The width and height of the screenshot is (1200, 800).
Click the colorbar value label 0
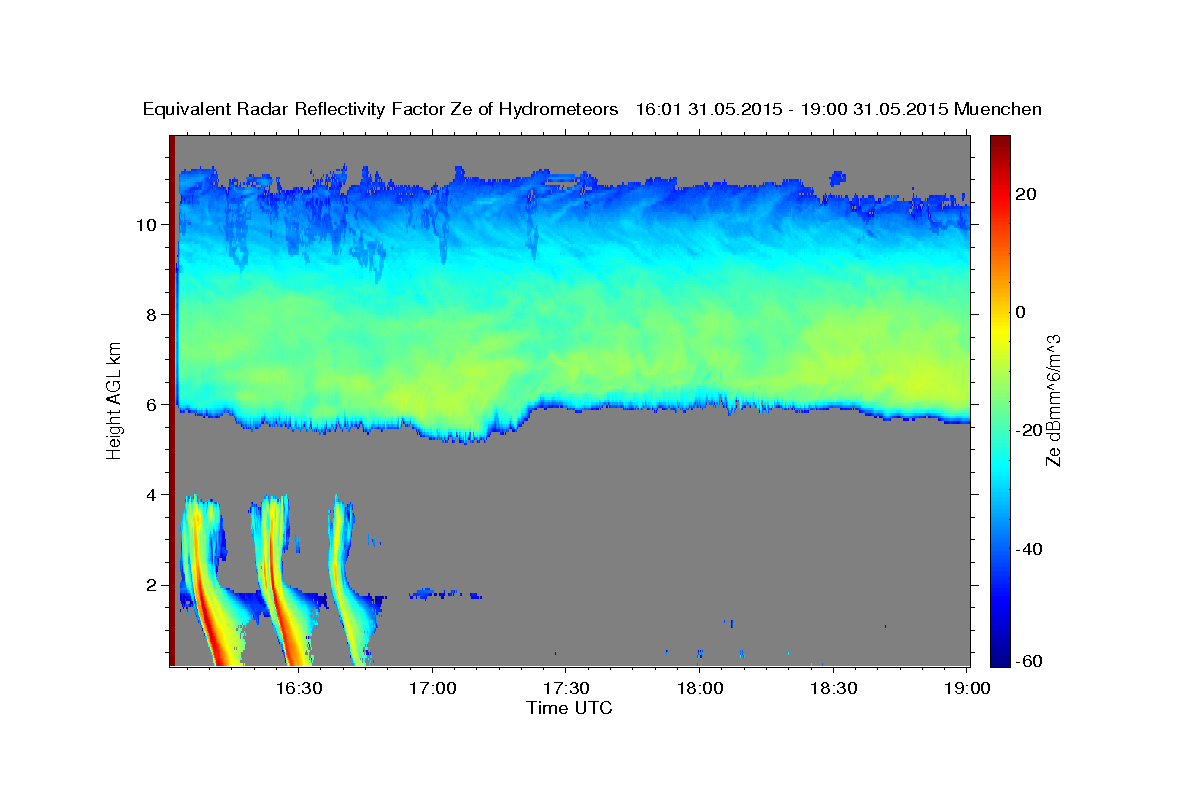[1020, 312]
